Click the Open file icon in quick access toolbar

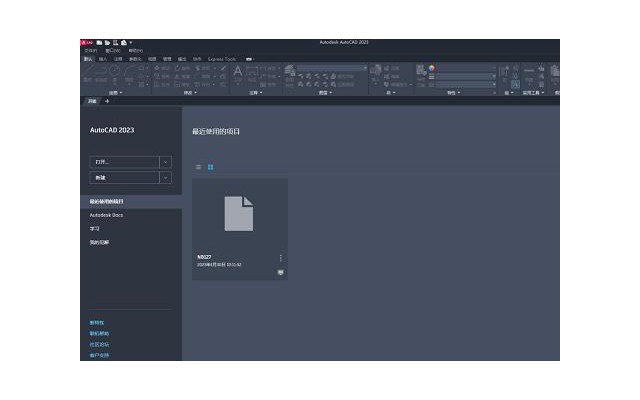[107, 42]
